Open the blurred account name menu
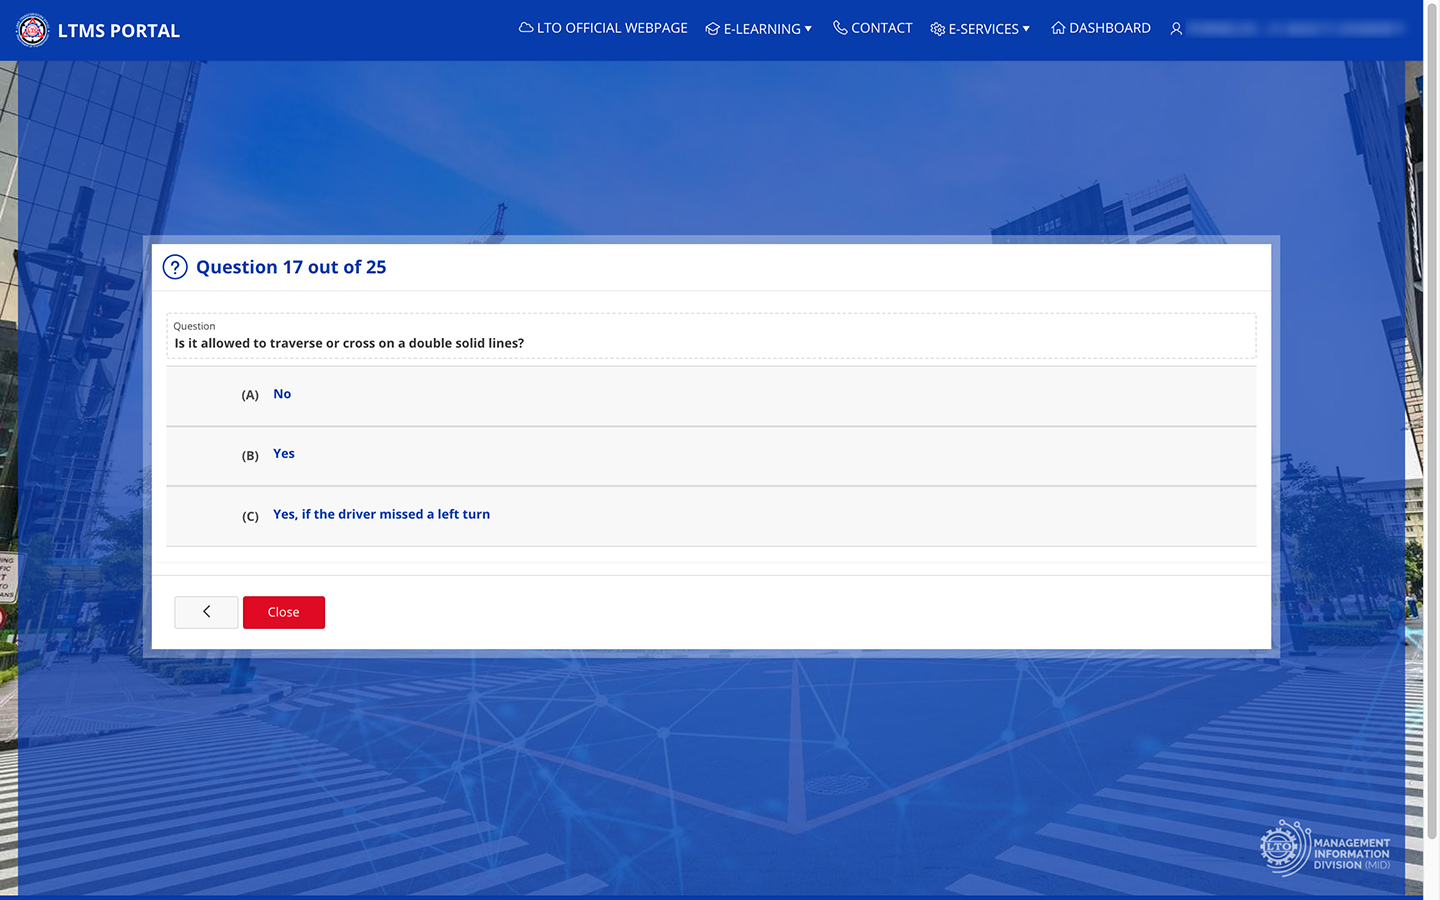Image resolution: width=1440 pixels, height=900 pixels. pyautogui.click(x=1295, y=29)
